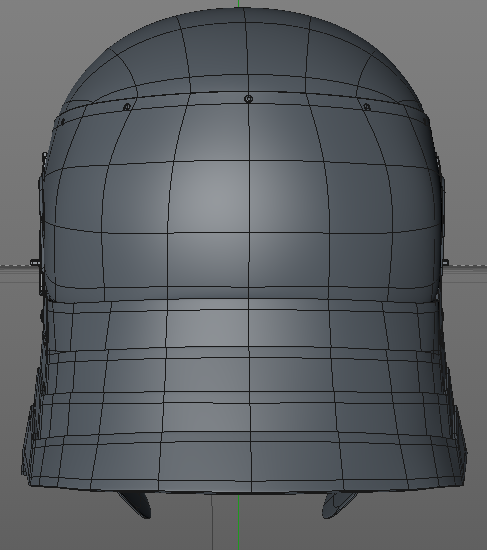
Task: Click the horizontal axis line right of the helmet
Action: 468,266
